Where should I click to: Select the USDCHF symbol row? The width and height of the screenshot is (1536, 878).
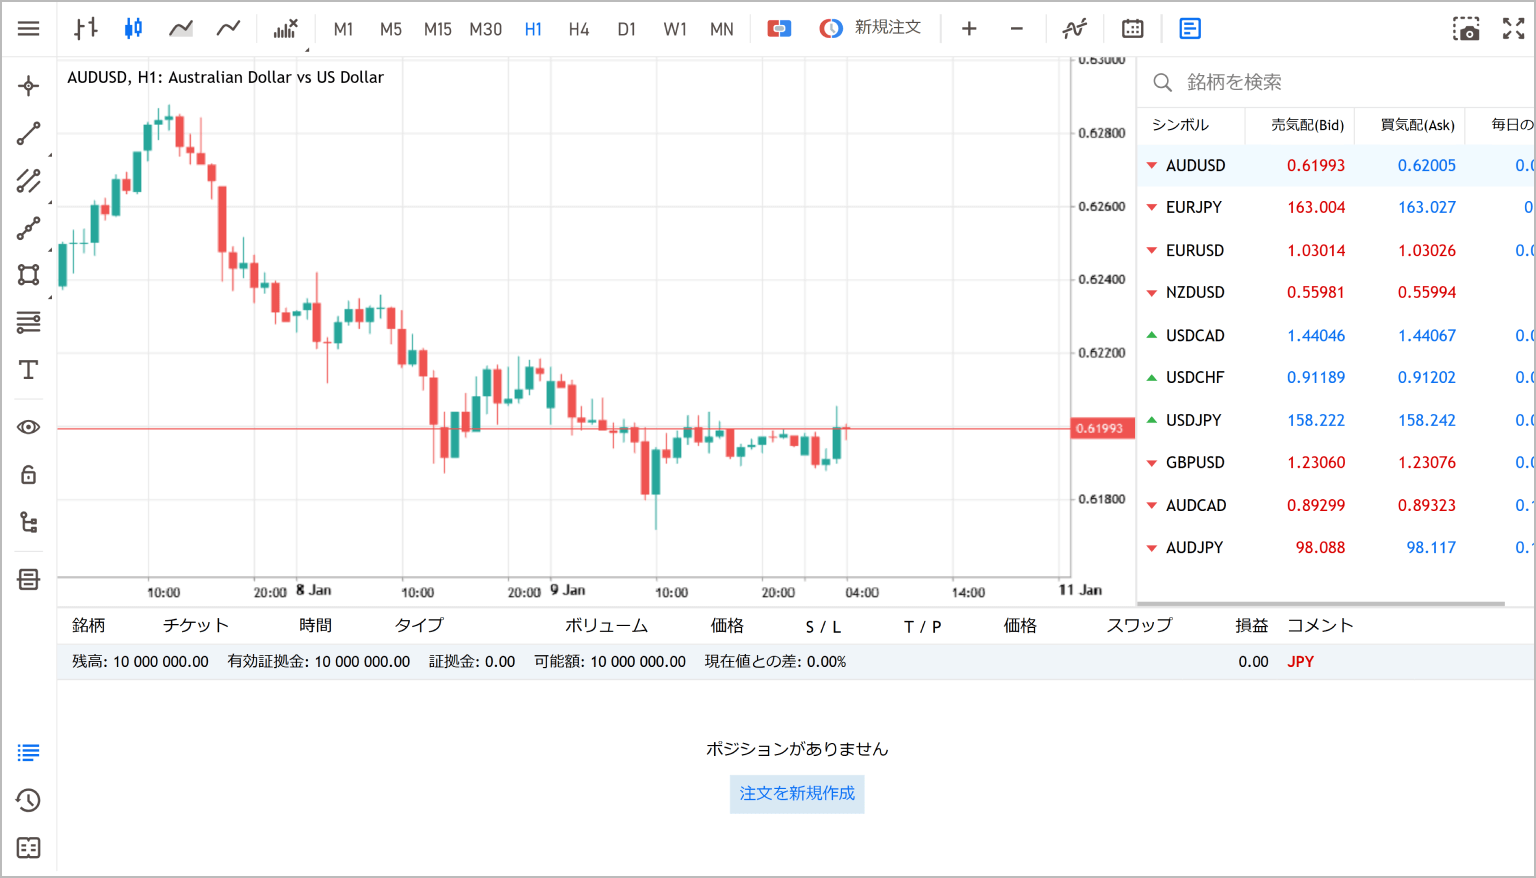click(x=1336, y=377)
